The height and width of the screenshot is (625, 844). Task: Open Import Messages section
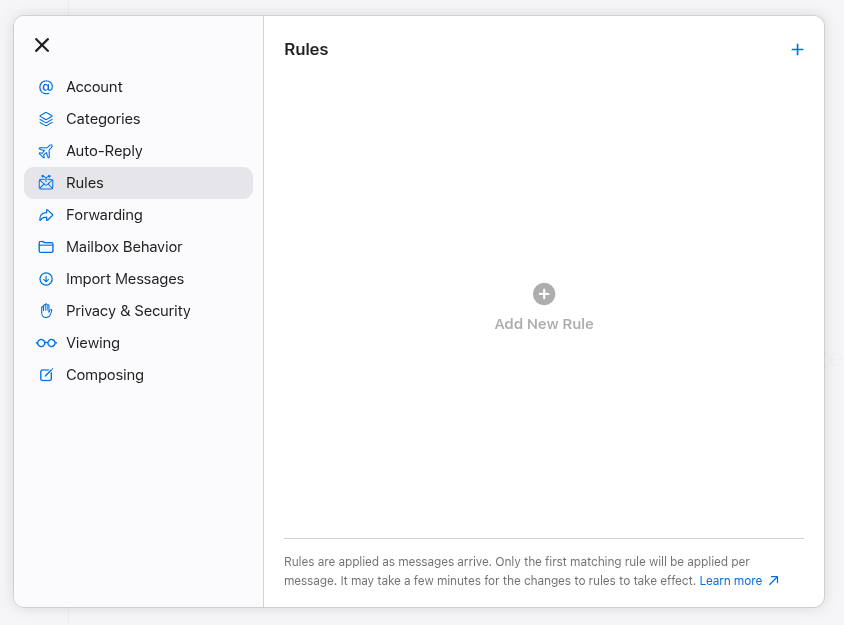(x=138, y=279)
